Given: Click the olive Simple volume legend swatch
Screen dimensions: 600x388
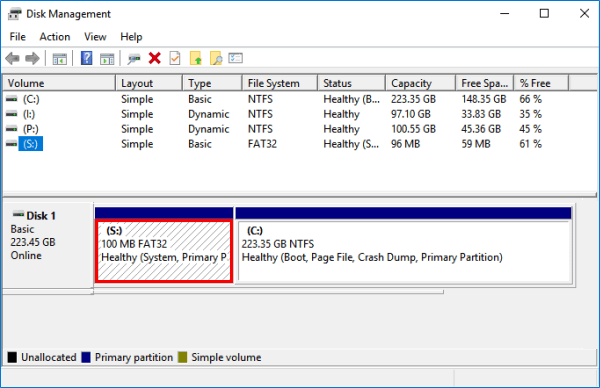Looking at the screenshot, I should click(x=183, y=357).
